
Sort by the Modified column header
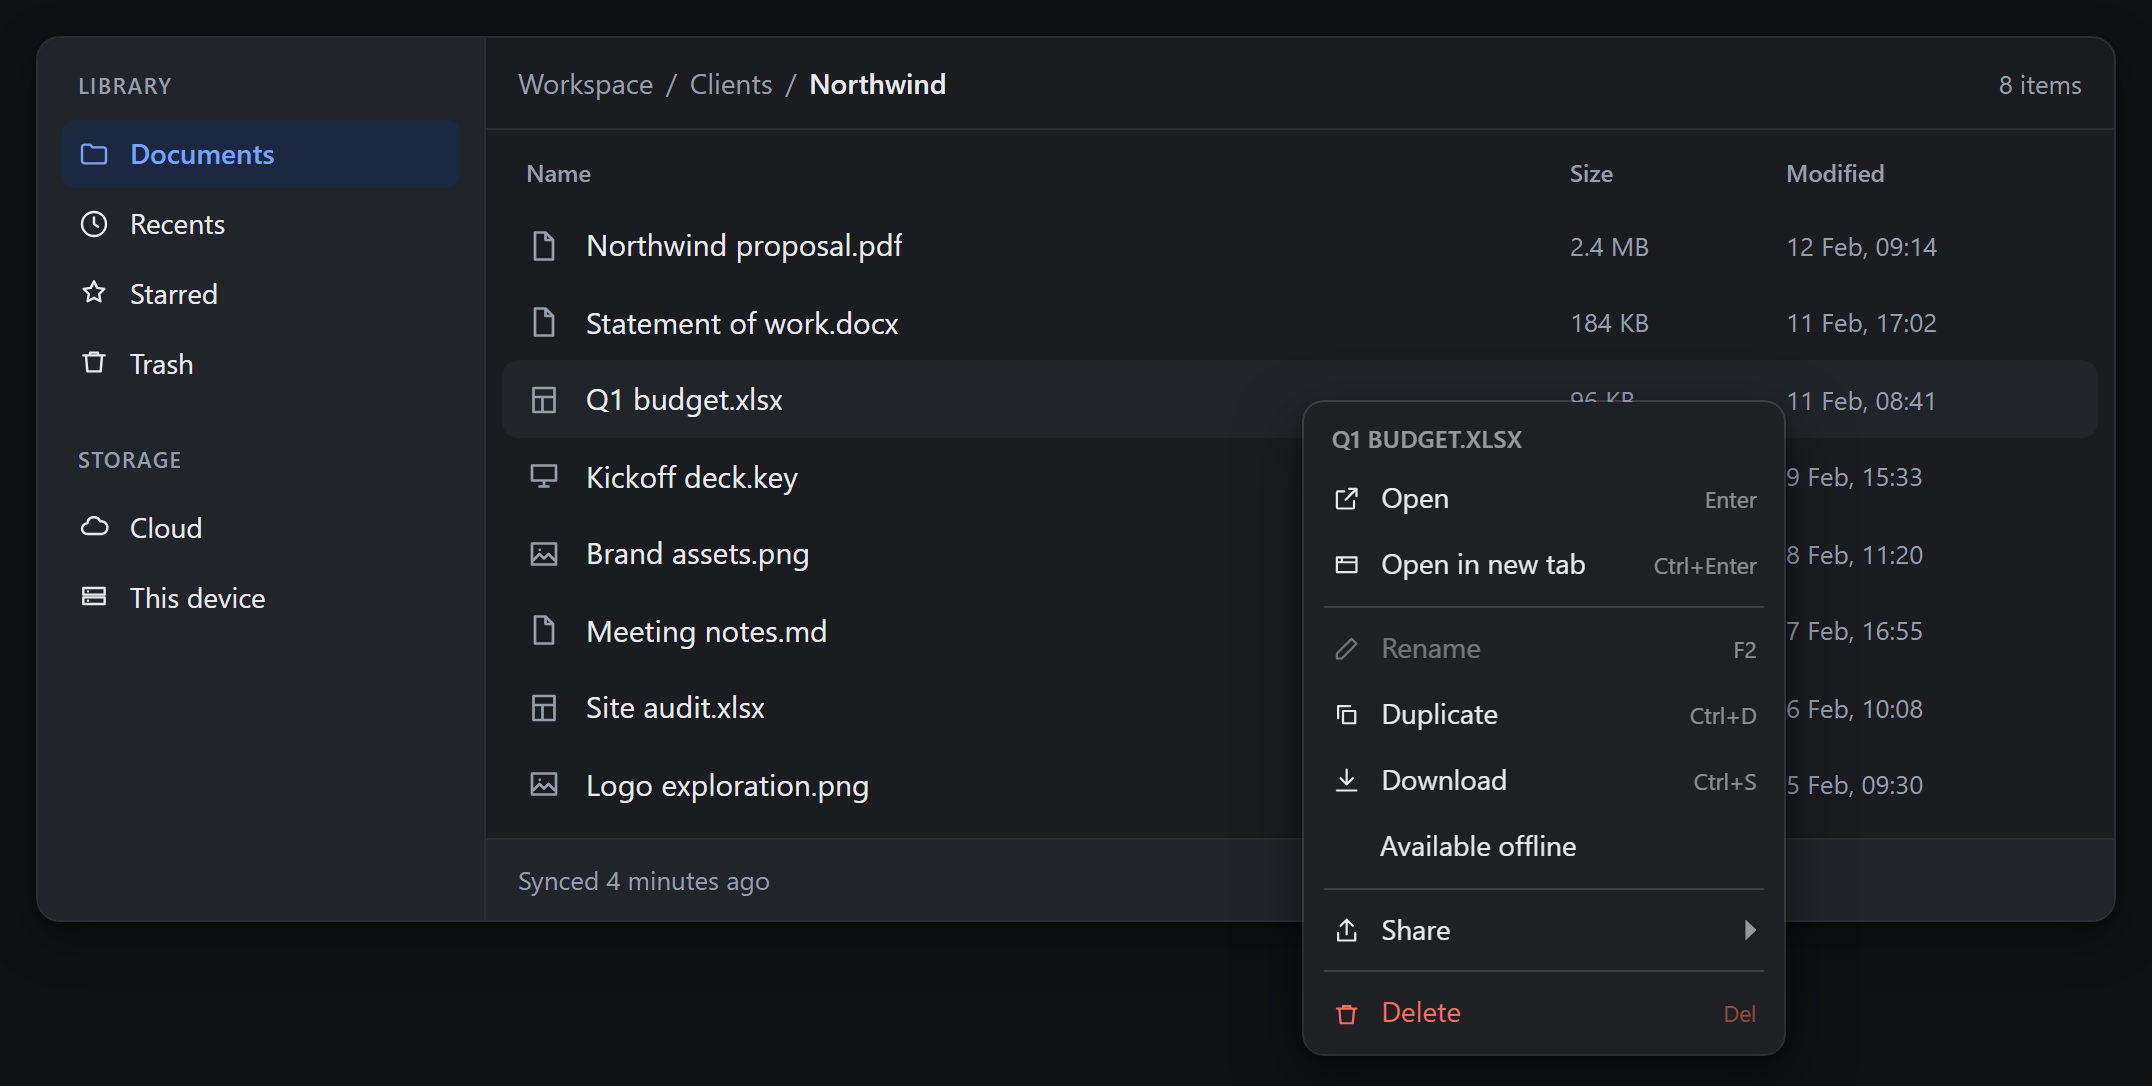click(x=1835, y=174)
